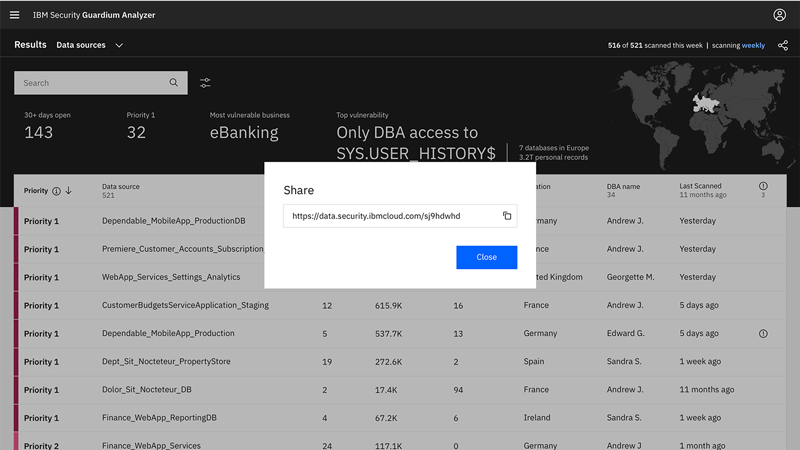Click top vulnerability SYS.USER_HISTORY$ text
This screenshot has width=800, height=450.
coord(415,153)
